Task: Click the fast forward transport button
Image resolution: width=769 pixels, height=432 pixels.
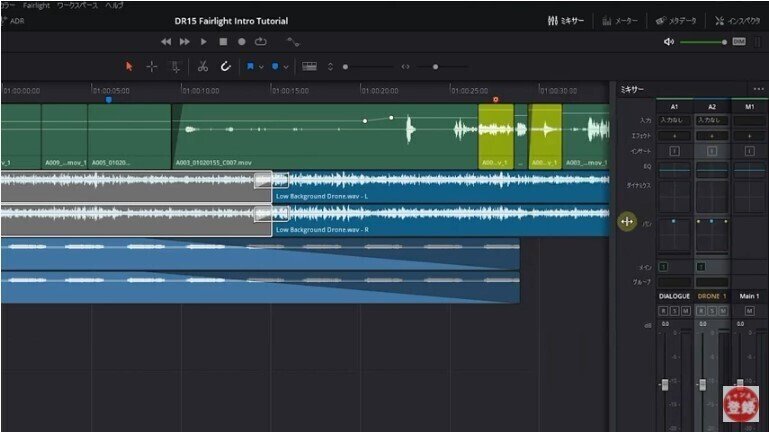Action: [185, 42]
